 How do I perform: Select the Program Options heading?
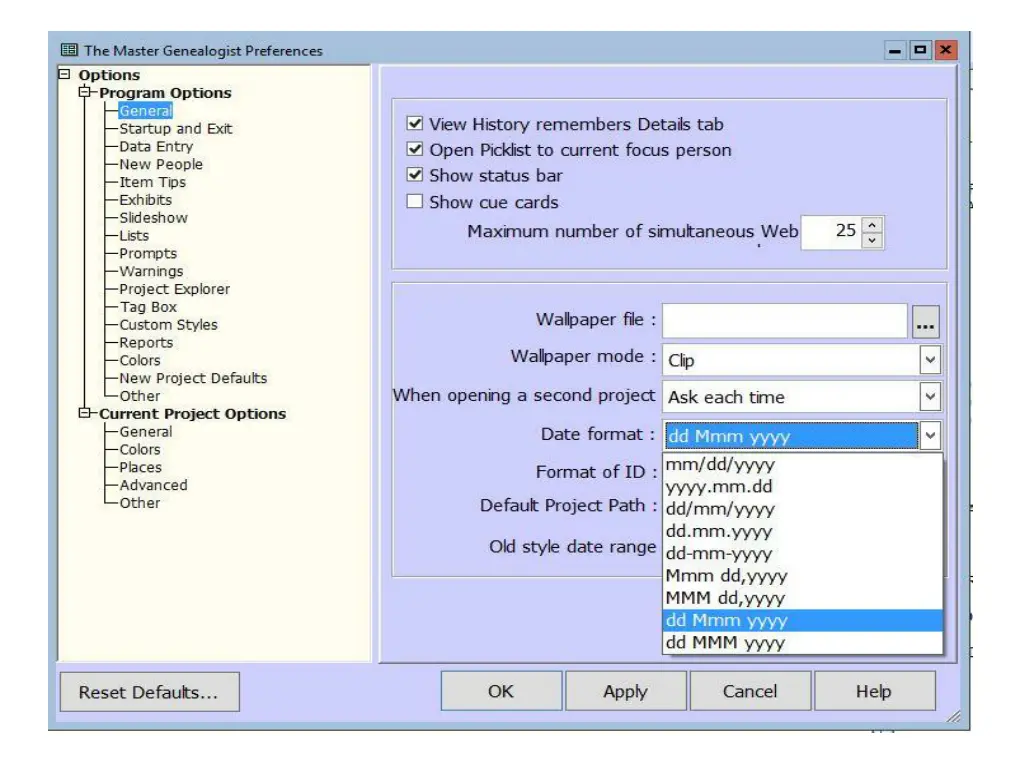pos(165,93)
